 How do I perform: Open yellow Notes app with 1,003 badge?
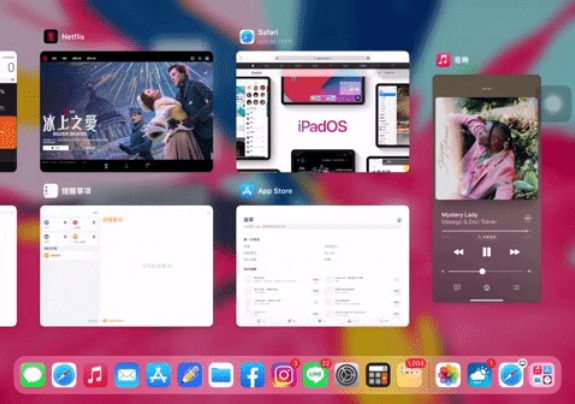tap(409, 375)
